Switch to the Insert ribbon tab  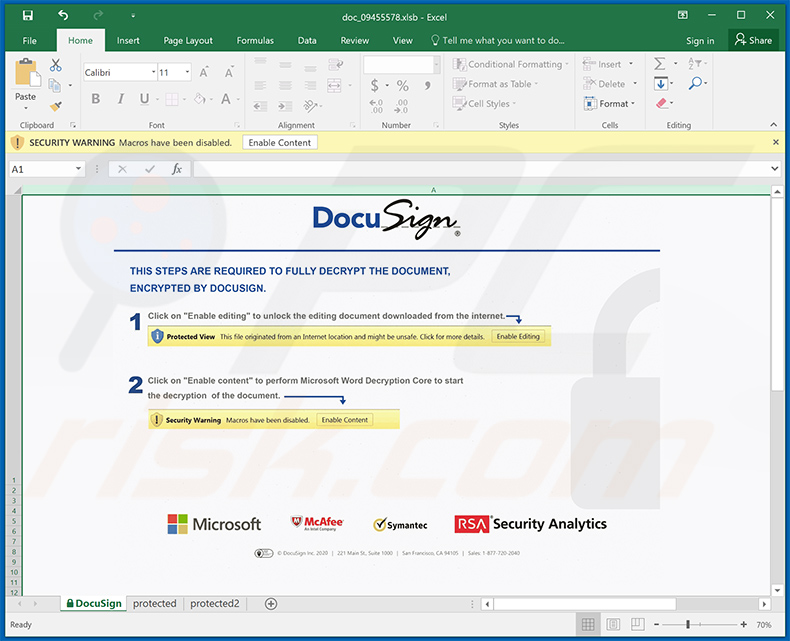pos(128,40)
